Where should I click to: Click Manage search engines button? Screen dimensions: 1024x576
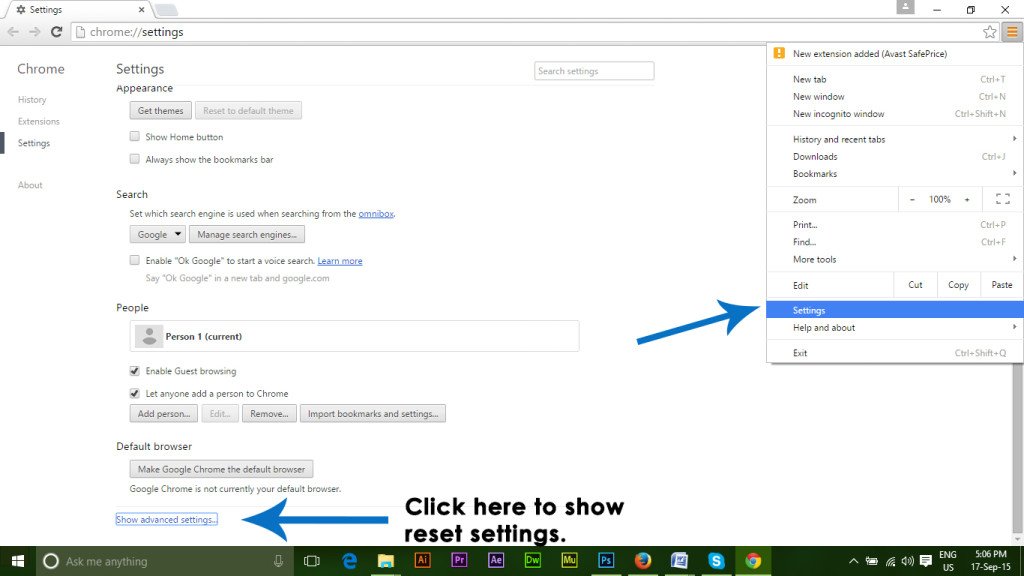[x=247, y=234]
